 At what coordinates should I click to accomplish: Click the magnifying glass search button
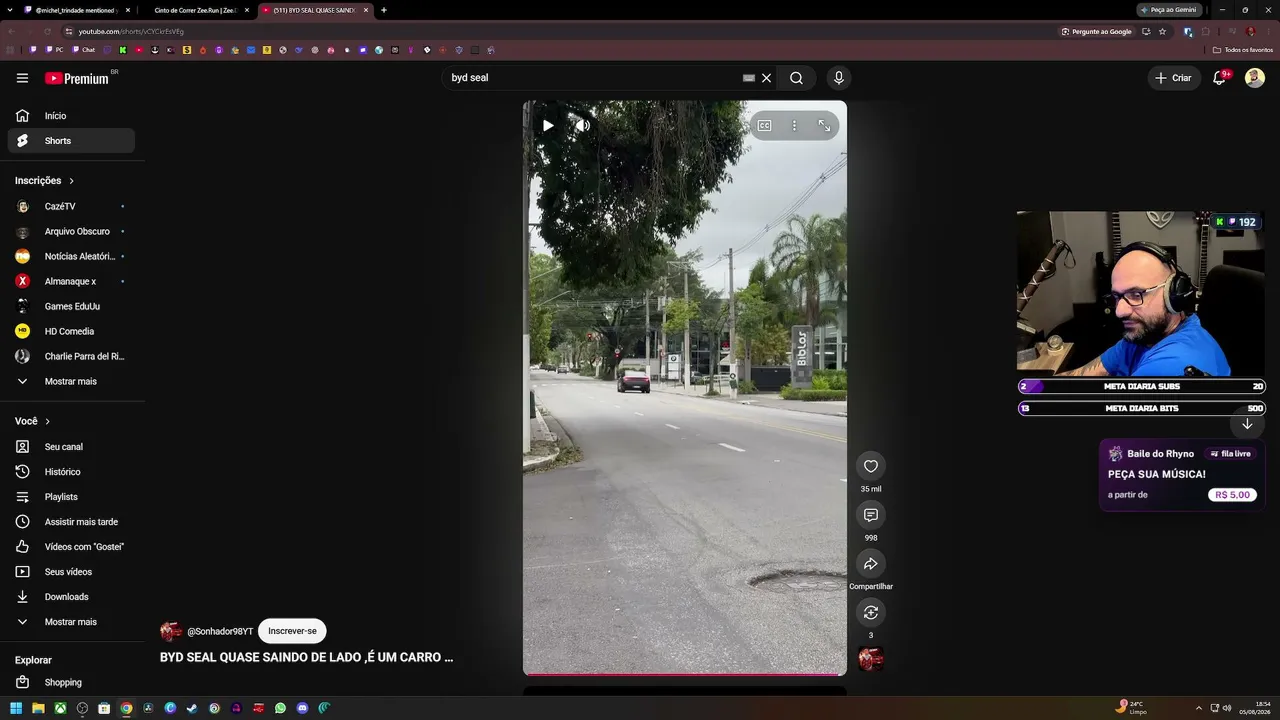tap(796, 78)
